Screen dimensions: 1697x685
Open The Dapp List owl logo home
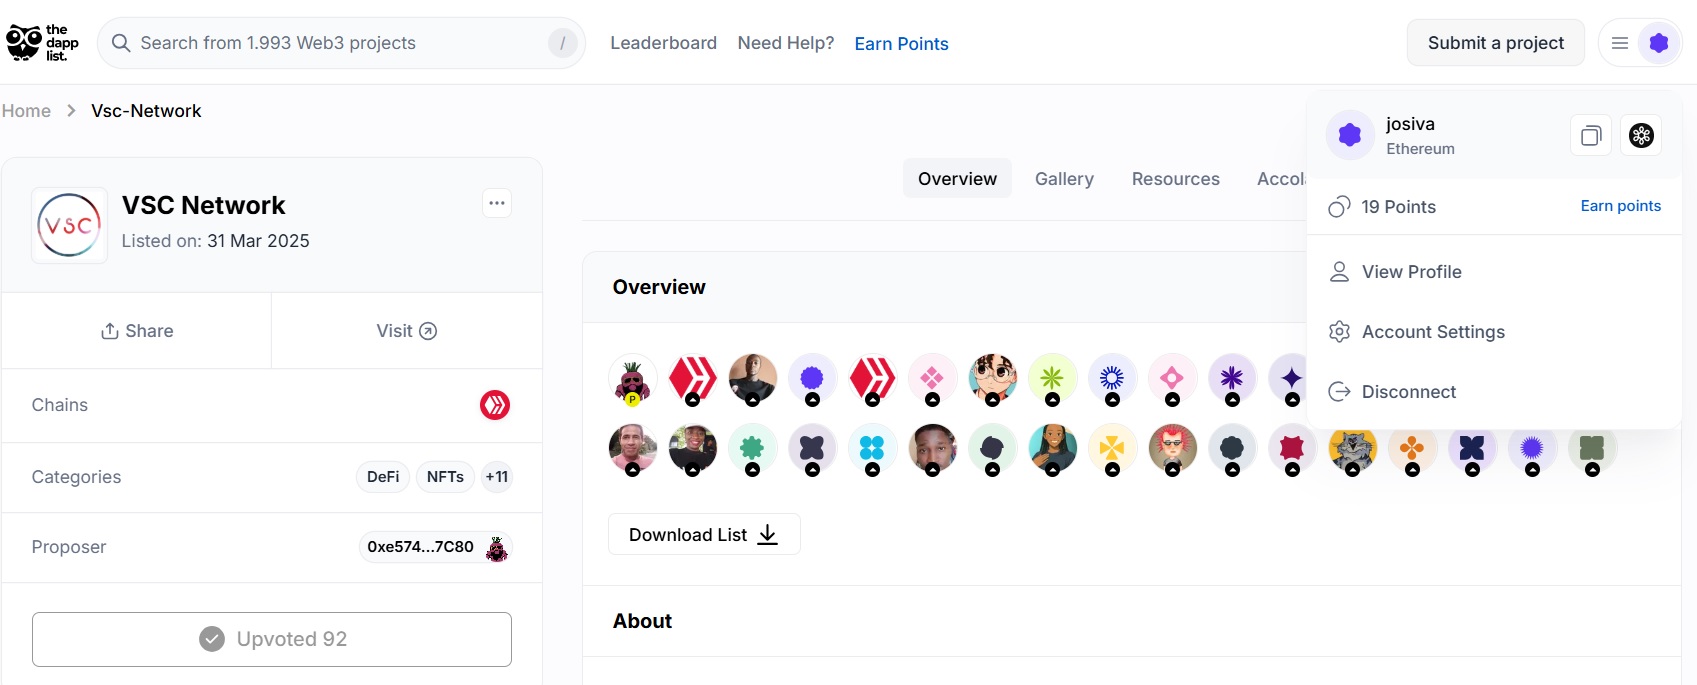tap(42, 43)
